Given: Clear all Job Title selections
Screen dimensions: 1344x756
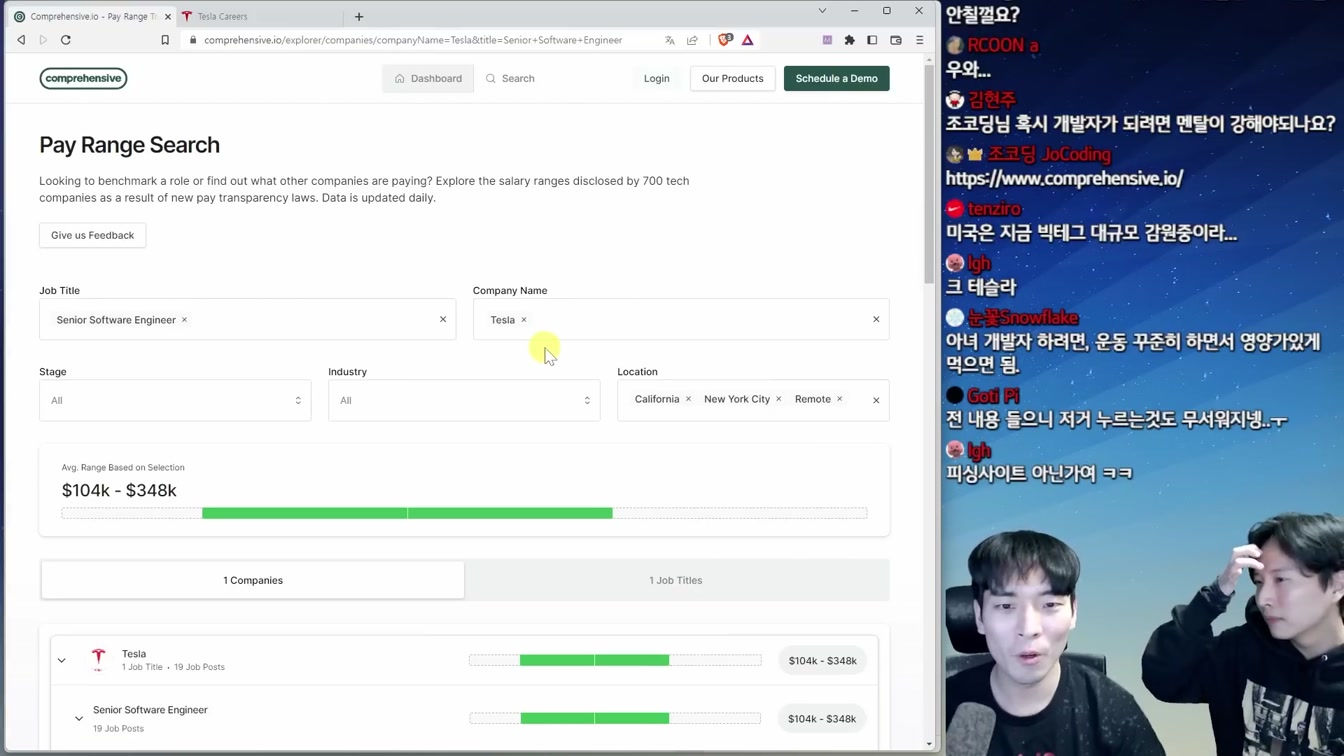Looking at the screenshot, I should 443,320.
